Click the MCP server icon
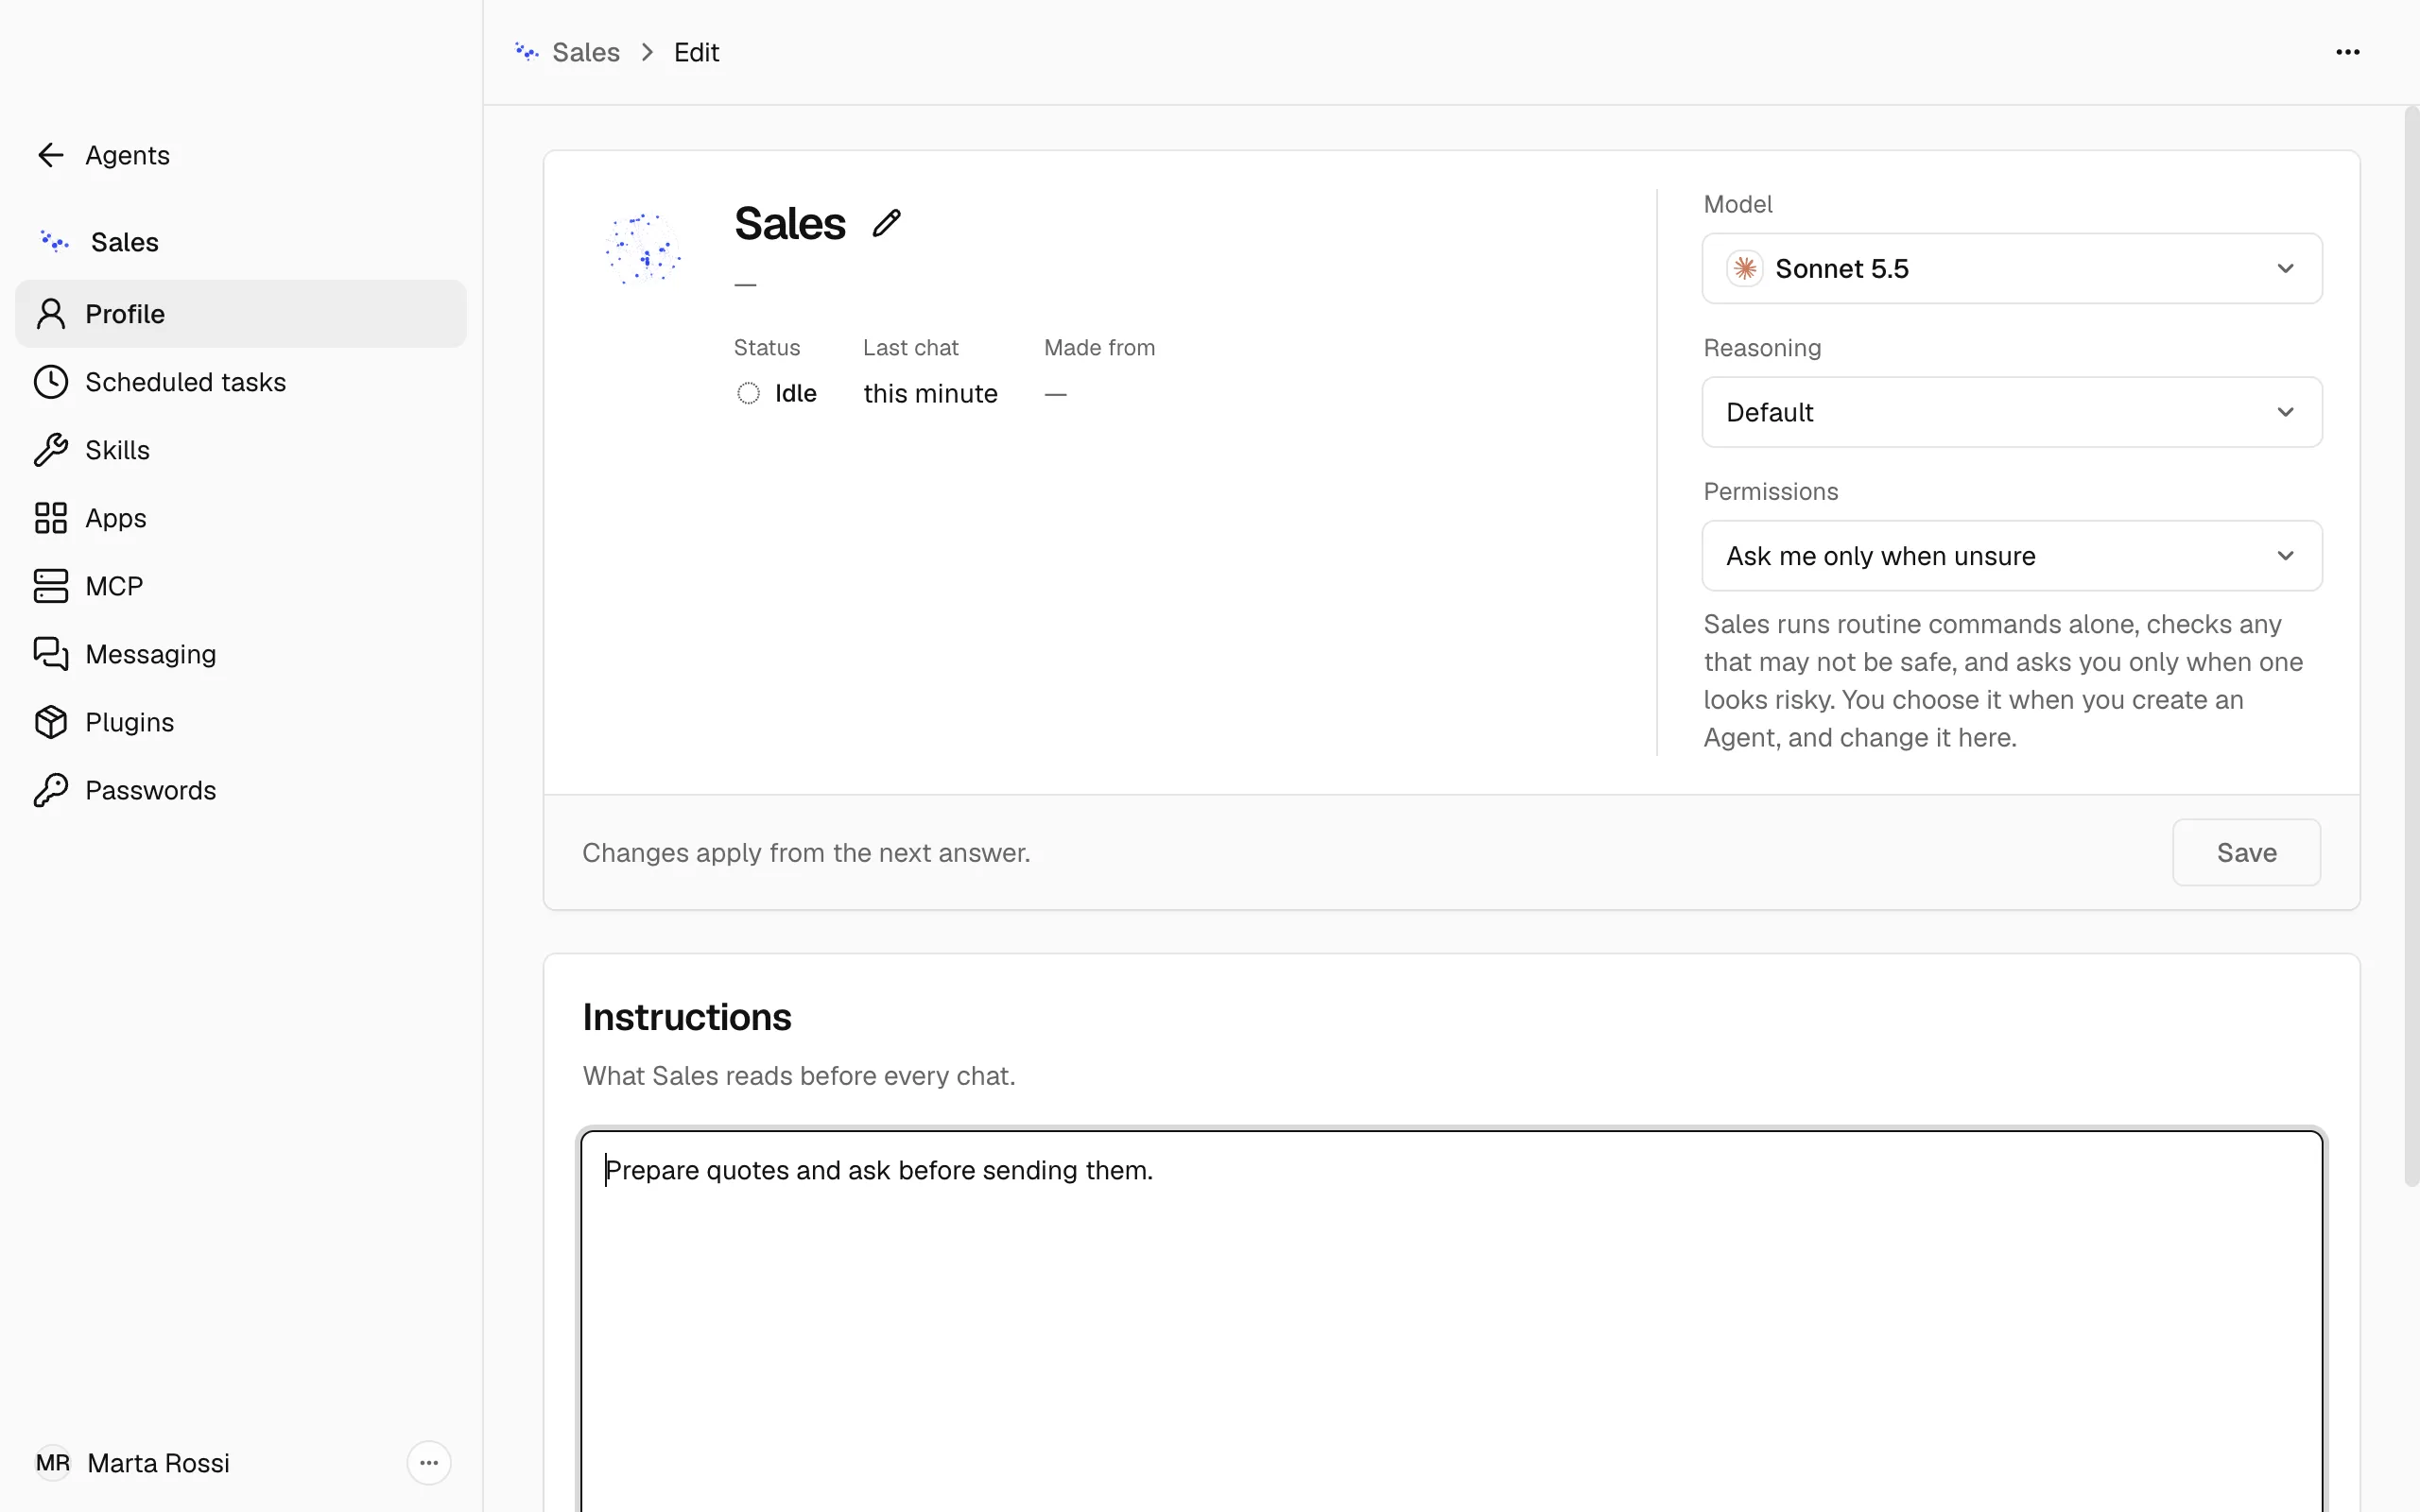Screen dimensions: 2420x1512 coord(50,586)
